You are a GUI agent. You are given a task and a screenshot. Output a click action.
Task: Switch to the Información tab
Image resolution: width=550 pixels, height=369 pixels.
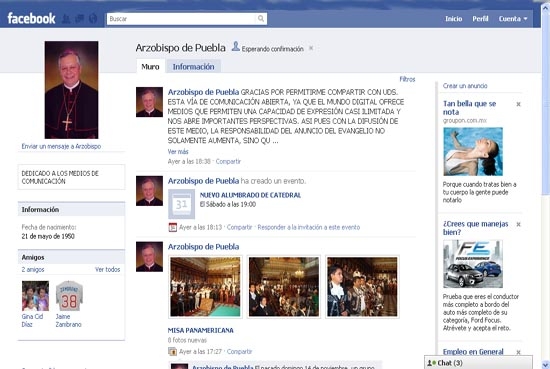[193, 67]
